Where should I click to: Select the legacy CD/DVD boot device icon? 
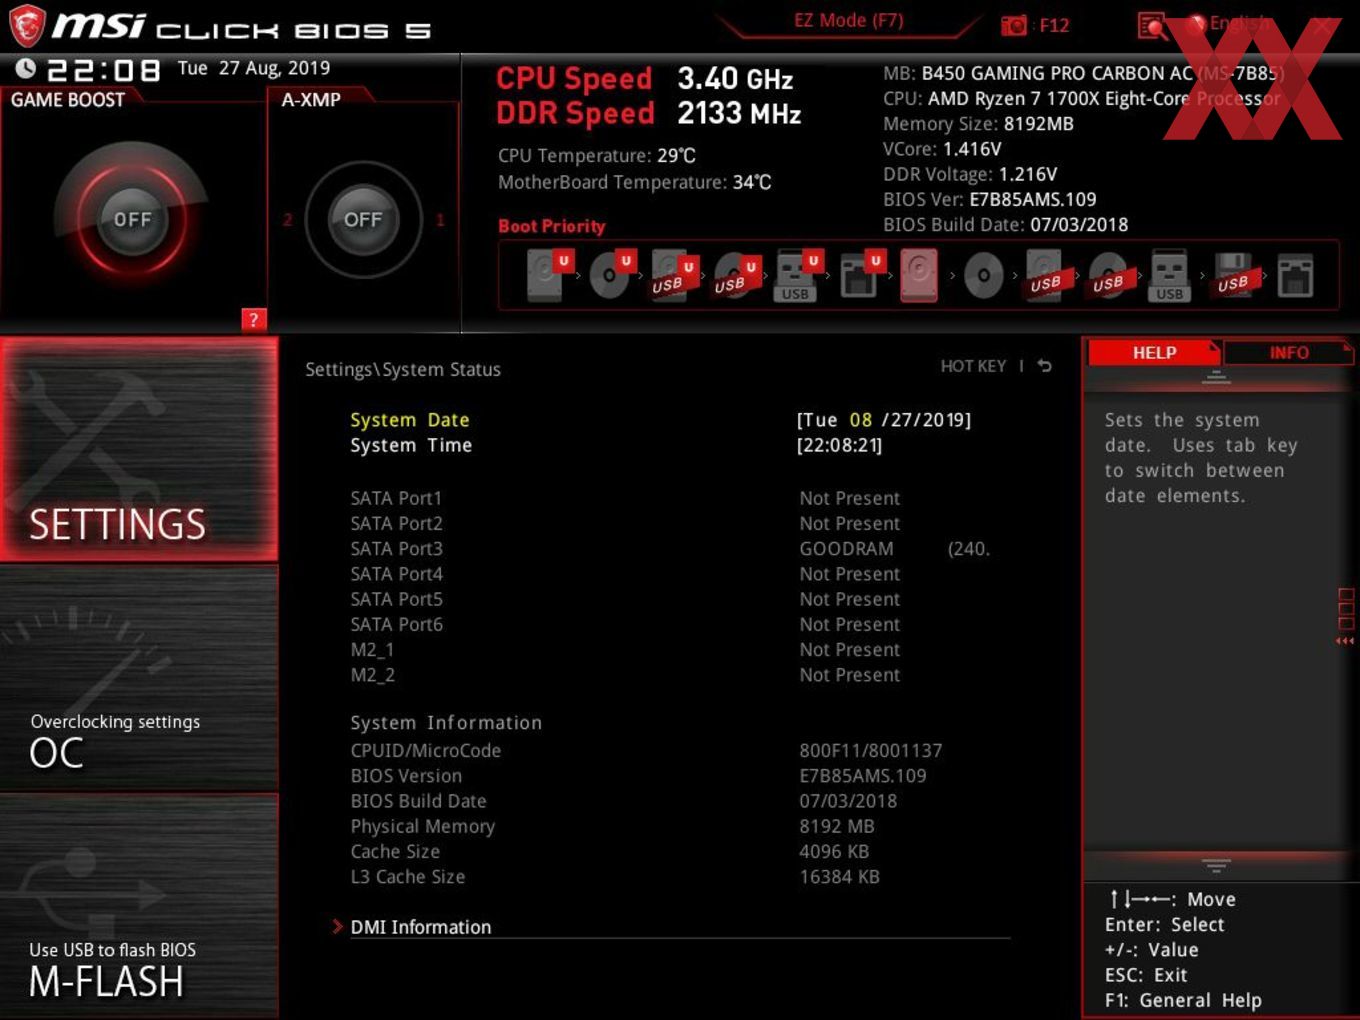coord(983,276)
